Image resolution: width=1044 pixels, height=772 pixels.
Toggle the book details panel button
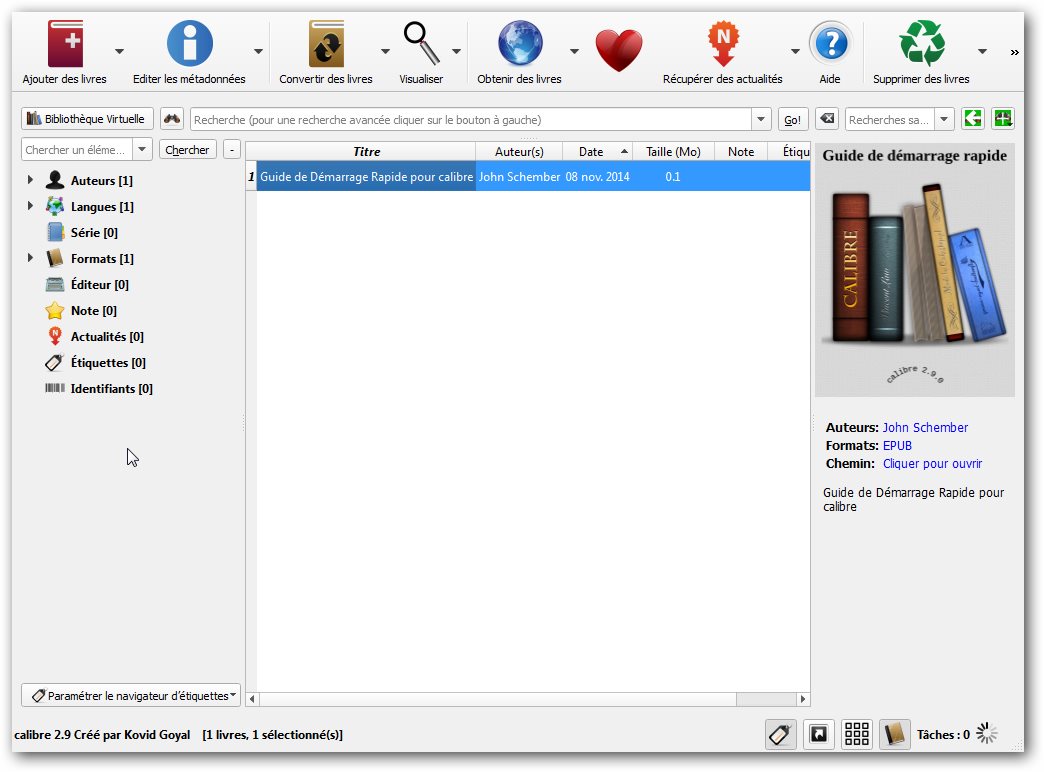895,735
